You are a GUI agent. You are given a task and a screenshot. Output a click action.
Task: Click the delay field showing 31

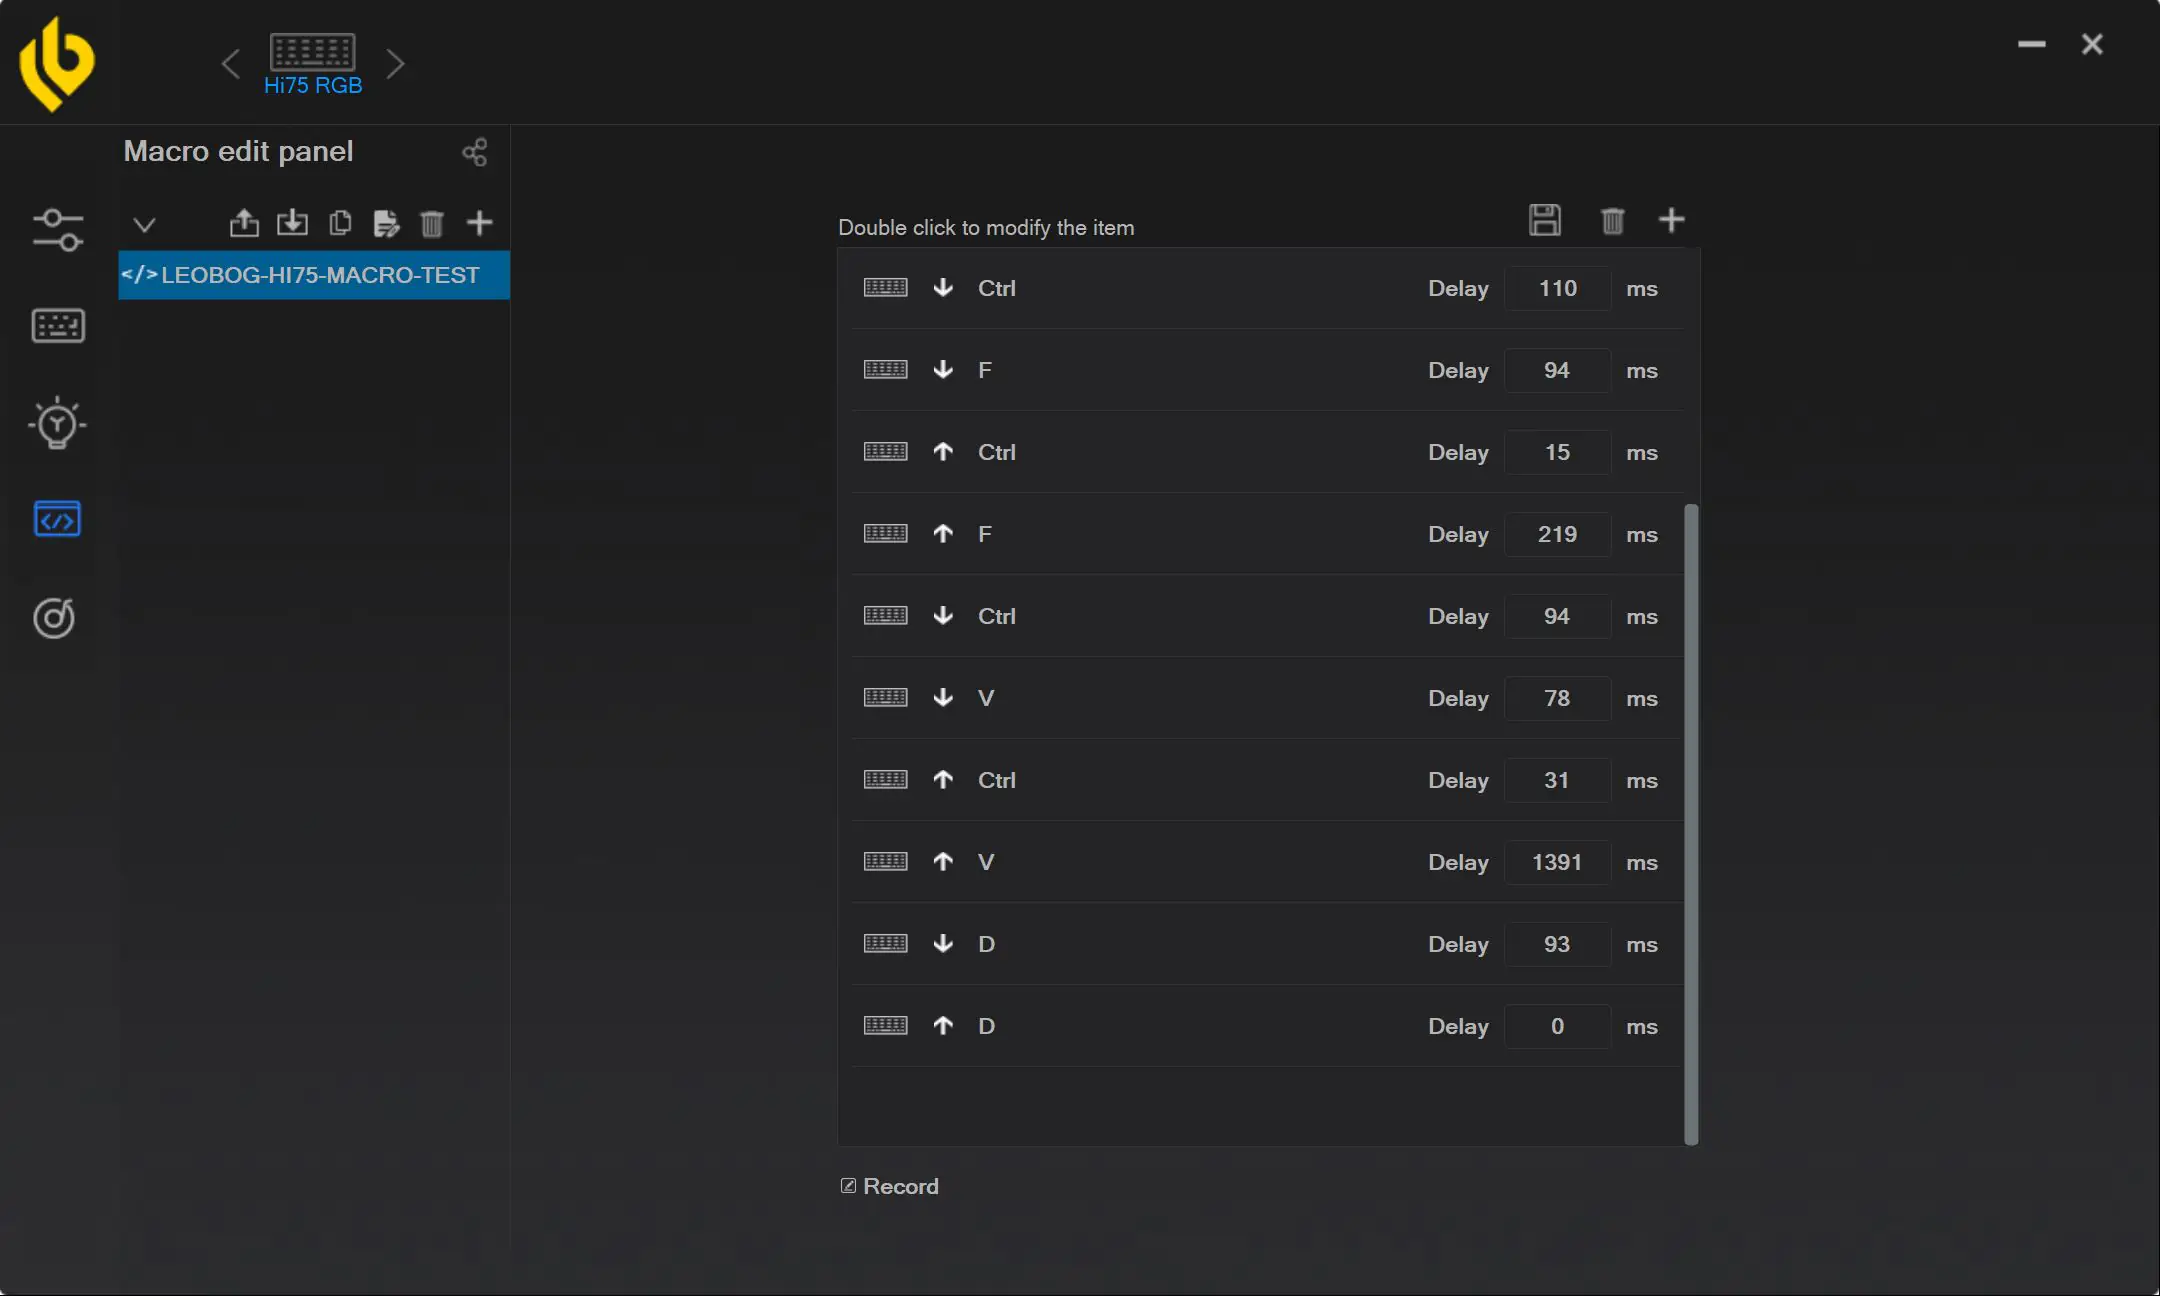point(1558,780)
